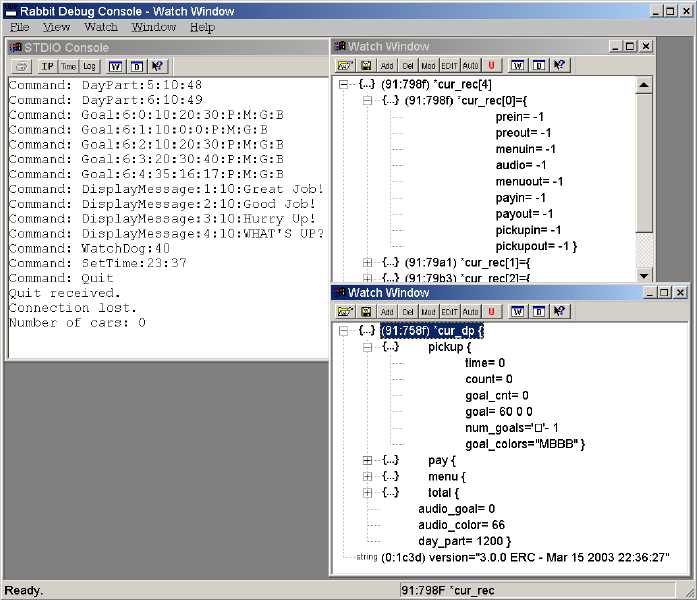Select the day_part= 1200 row
Image resolution: width=697 pixels, height=600 pixels.
tap(465, 541)
